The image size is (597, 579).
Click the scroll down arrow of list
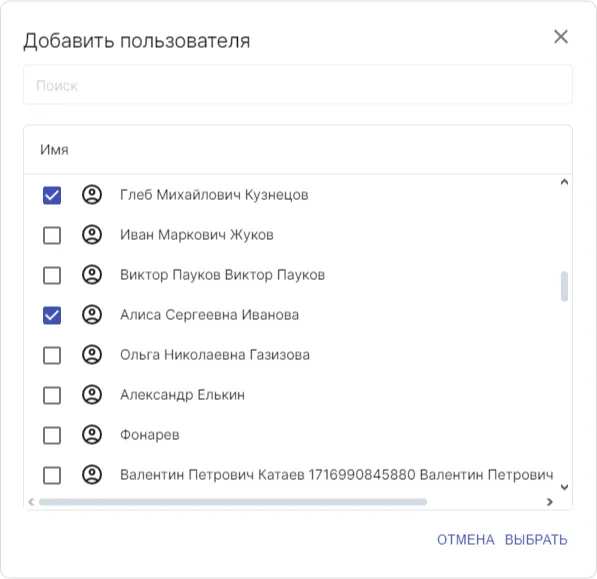tap(564, 487)
